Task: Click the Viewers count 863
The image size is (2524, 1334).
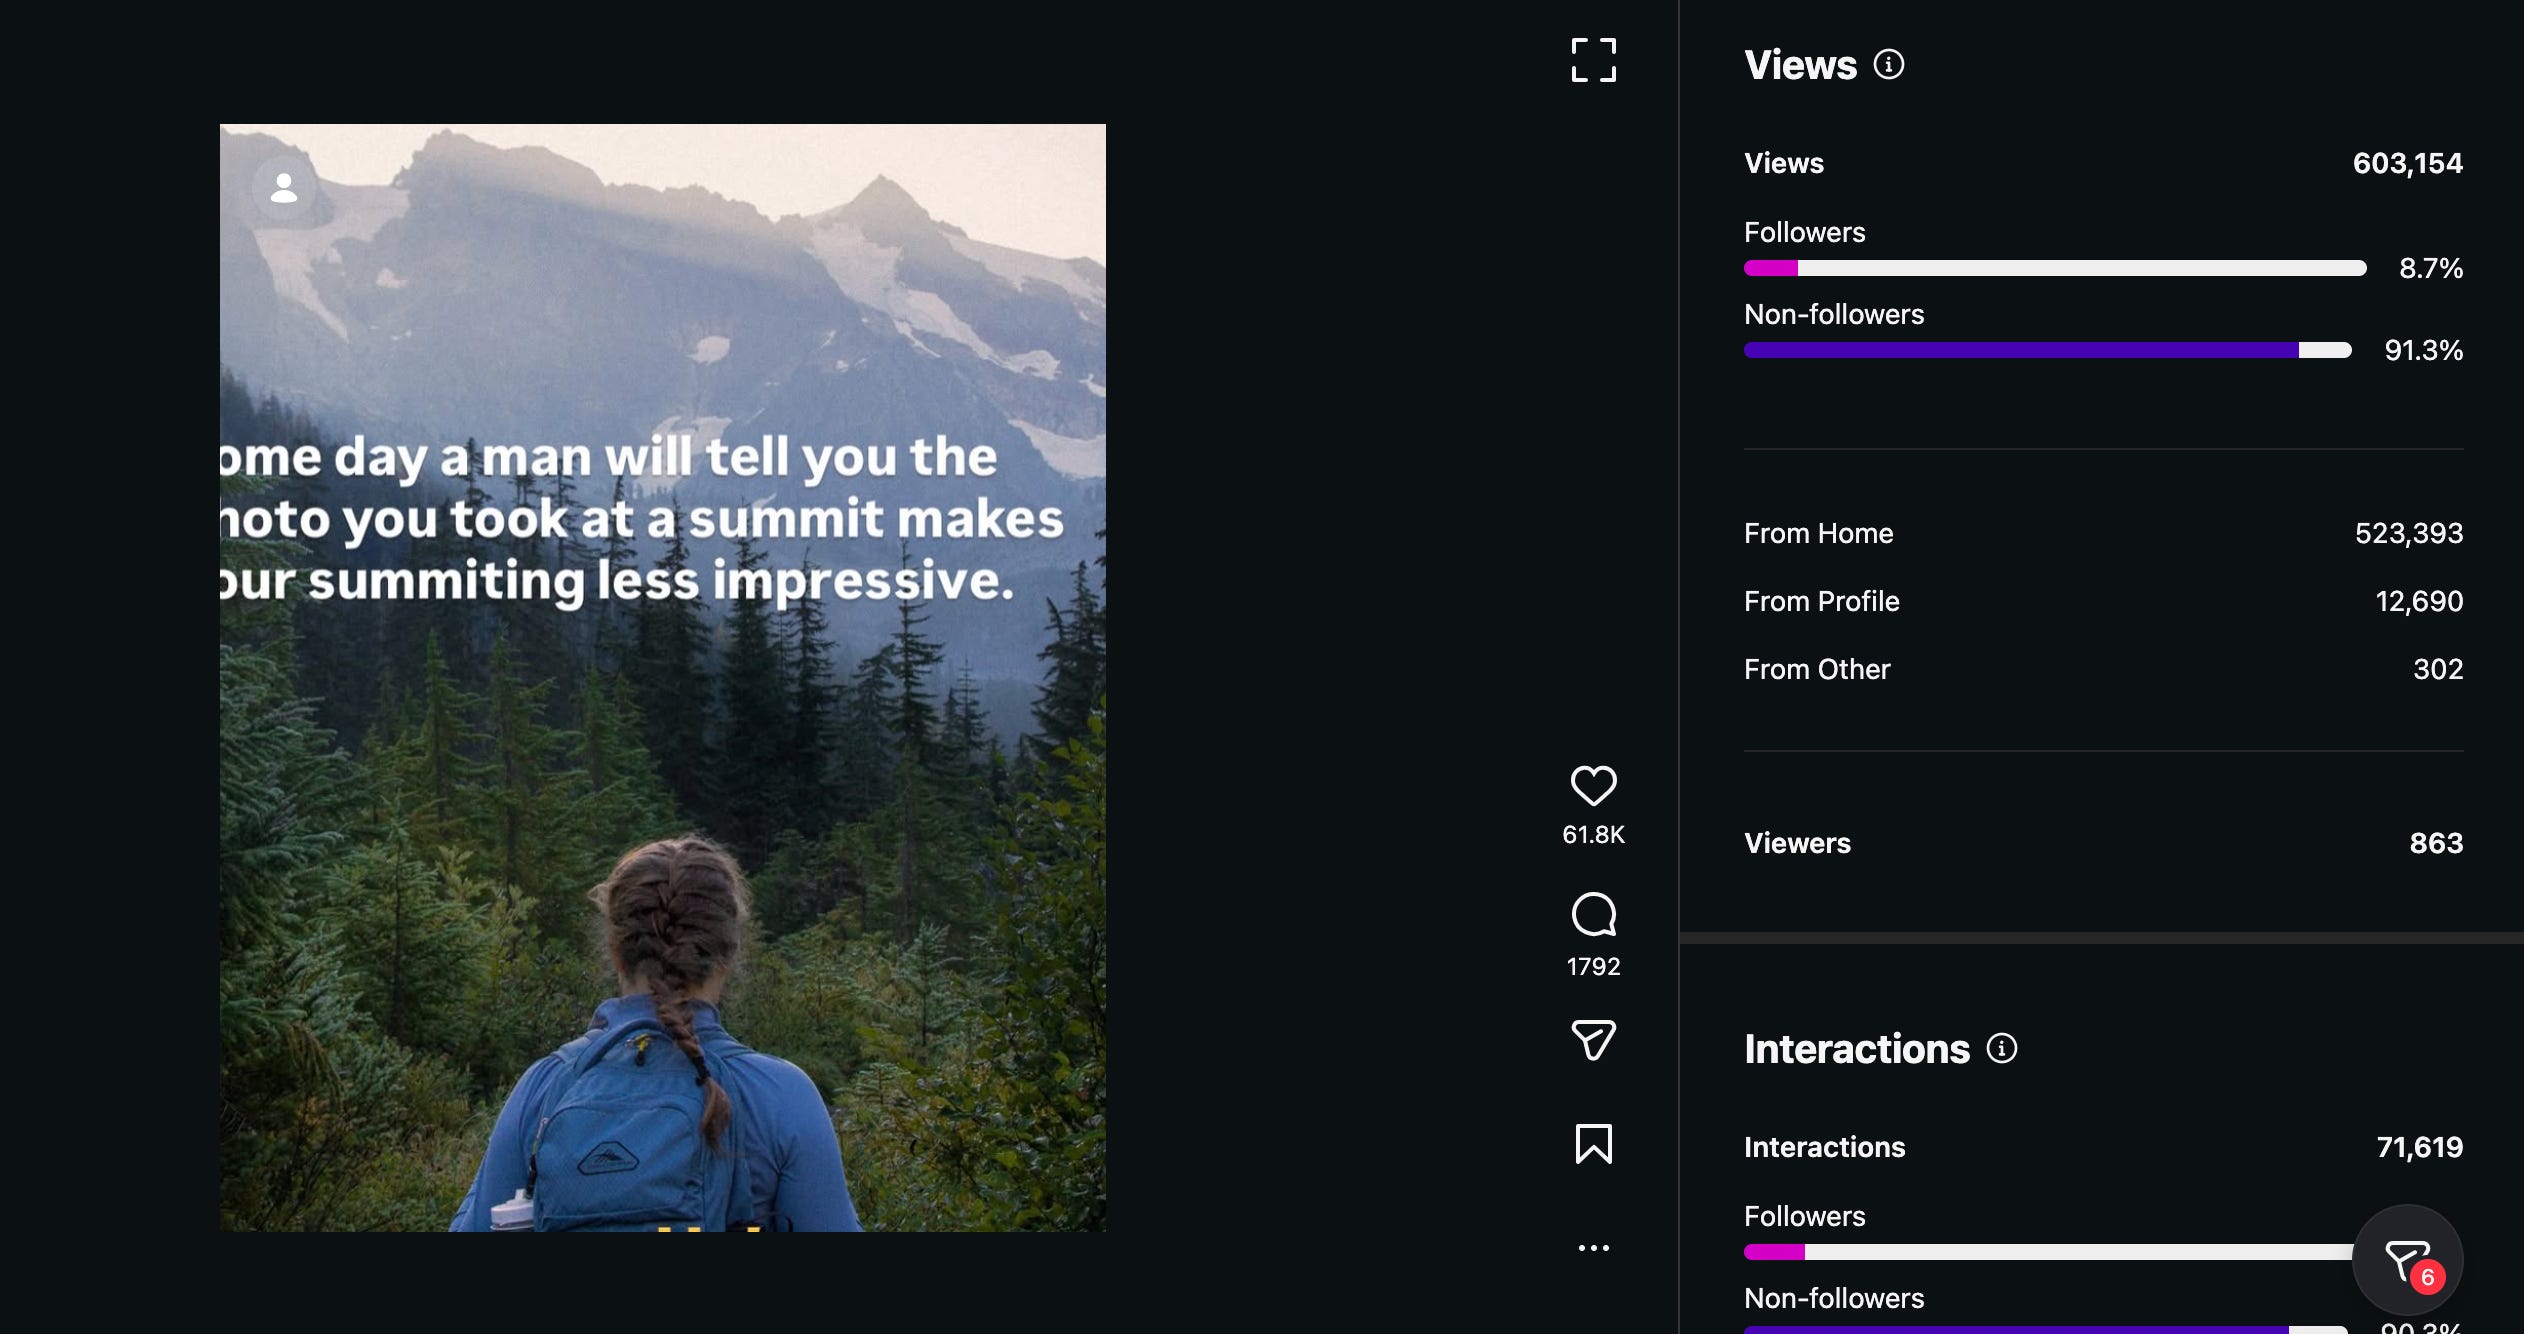Action: (x=2436, y=843)
